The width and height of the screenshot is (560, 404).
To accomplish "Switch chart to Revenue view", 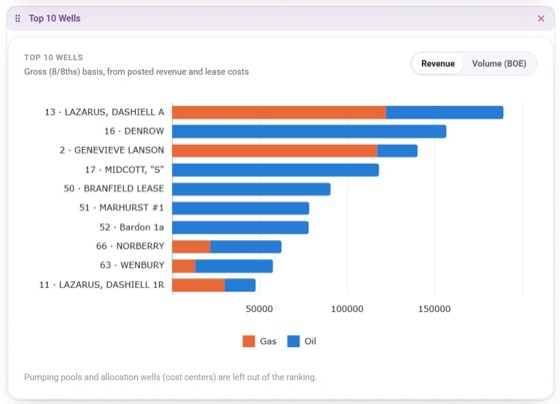I will 438,64.
